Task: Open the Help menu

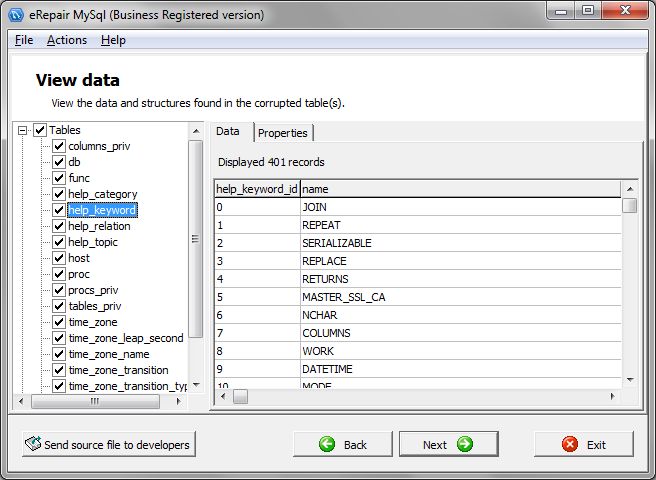Action: pos(113,40)
